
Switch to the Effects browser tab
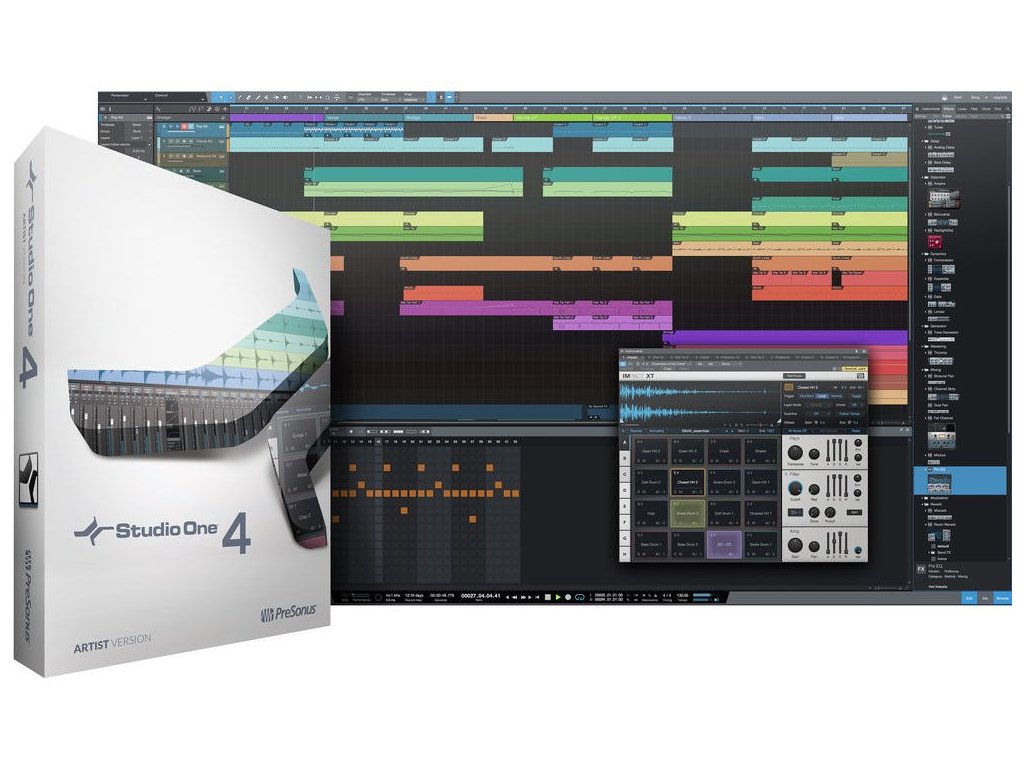pyautogui.click(x=949, y=109)
